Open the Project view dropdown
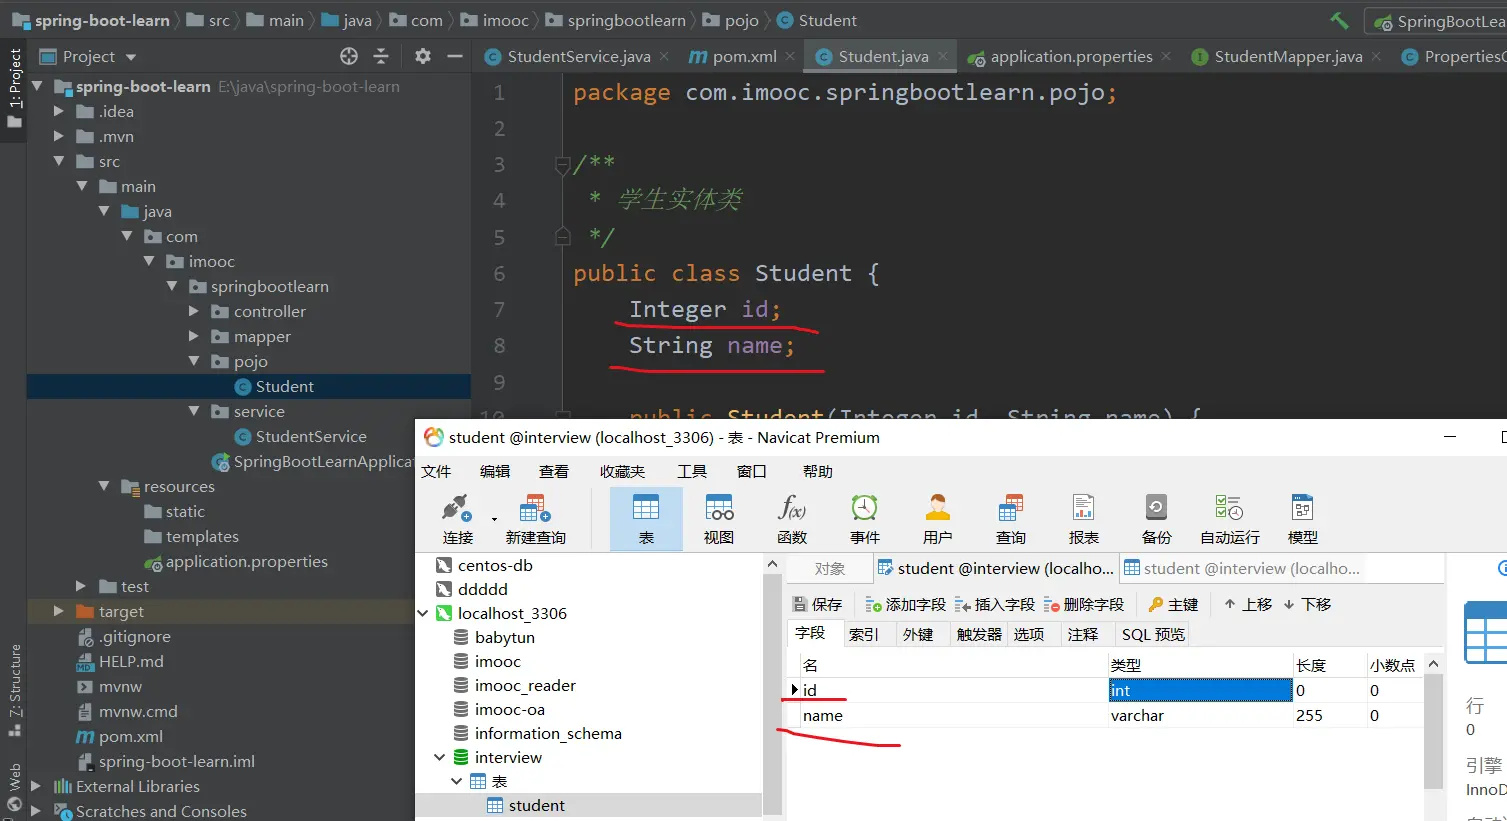Image resolution: width=1507 pixels, height=821 pixels. 130,57
